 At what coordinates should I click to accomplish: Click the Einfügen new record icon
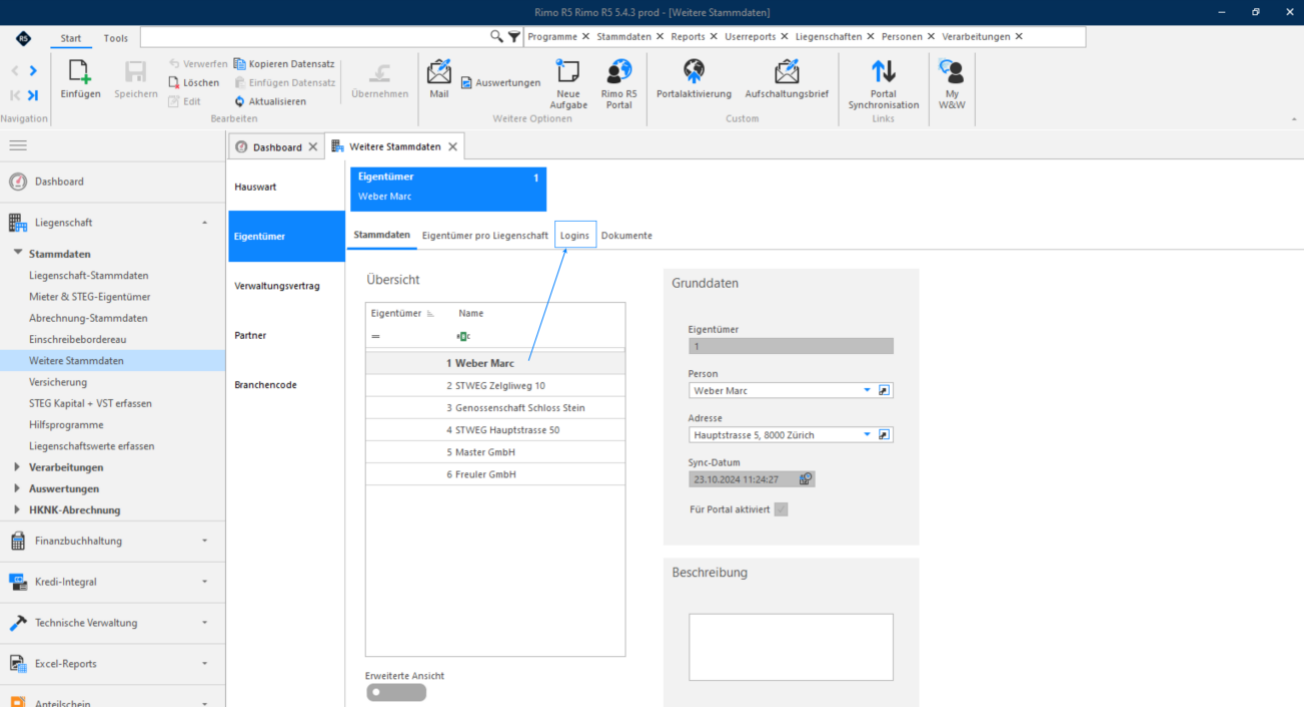pyautogui.click(x=80, y=72)
